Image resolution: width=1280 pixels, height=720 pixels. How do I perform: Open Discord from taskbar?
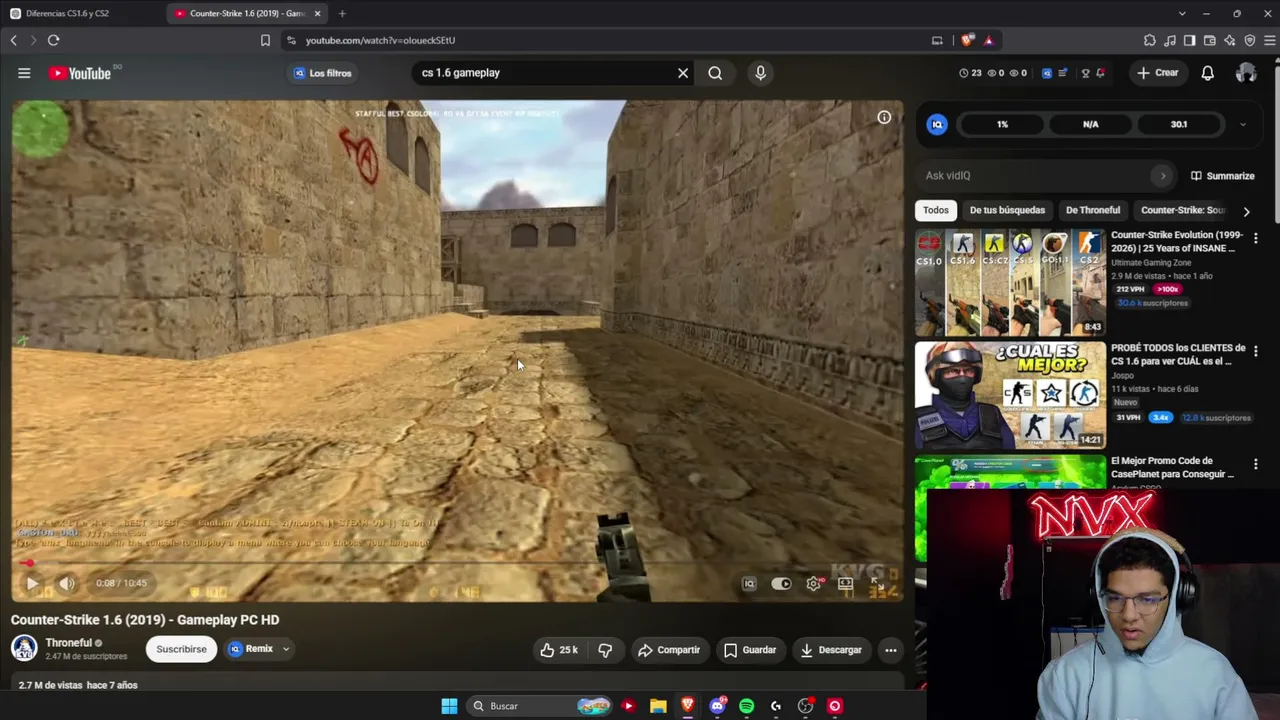coord(717,706)
